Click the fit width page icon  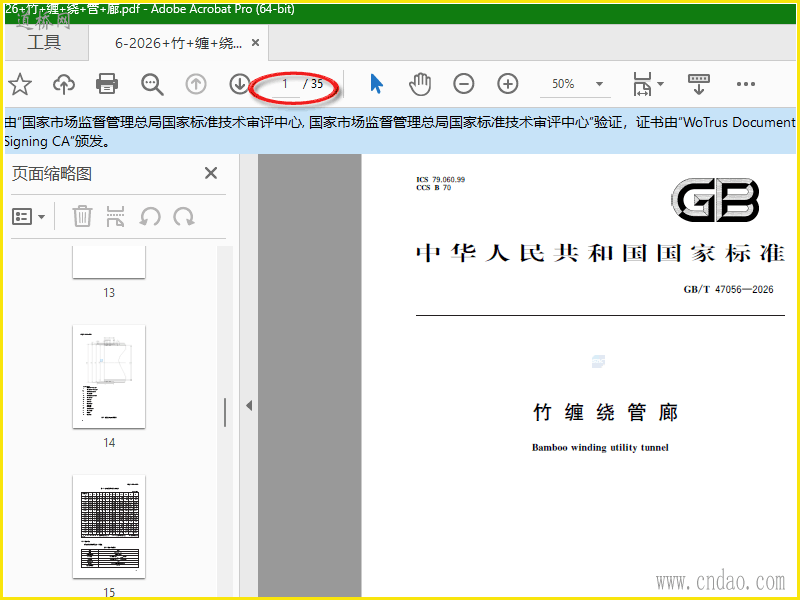click(642, 84)
